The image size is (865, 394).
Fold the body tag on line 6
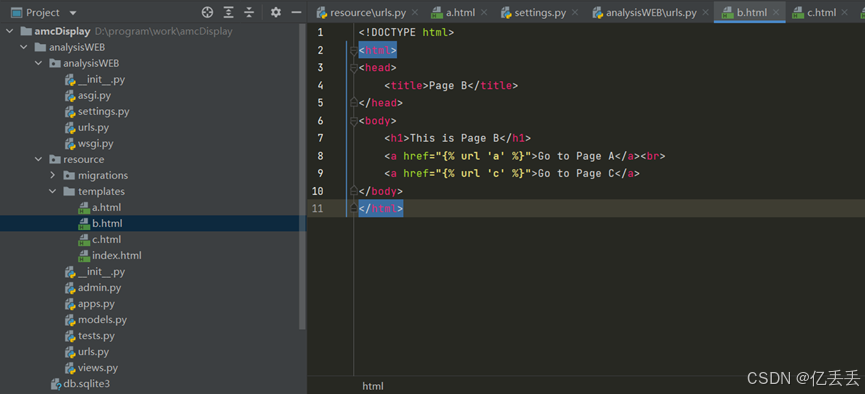click(354, 121)
